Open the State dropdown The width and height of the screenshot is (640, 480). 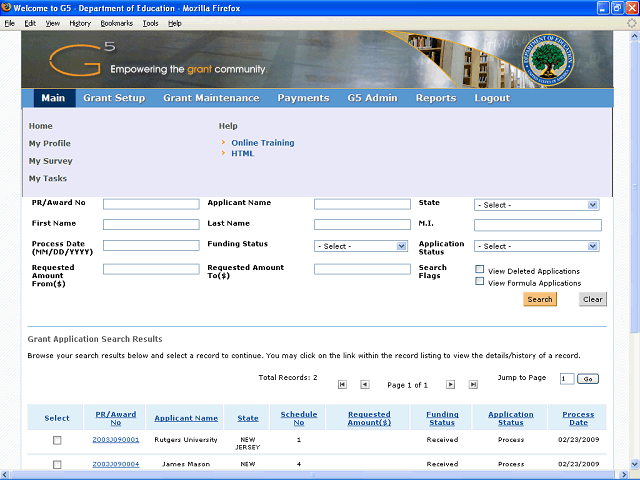pos(536,205)
